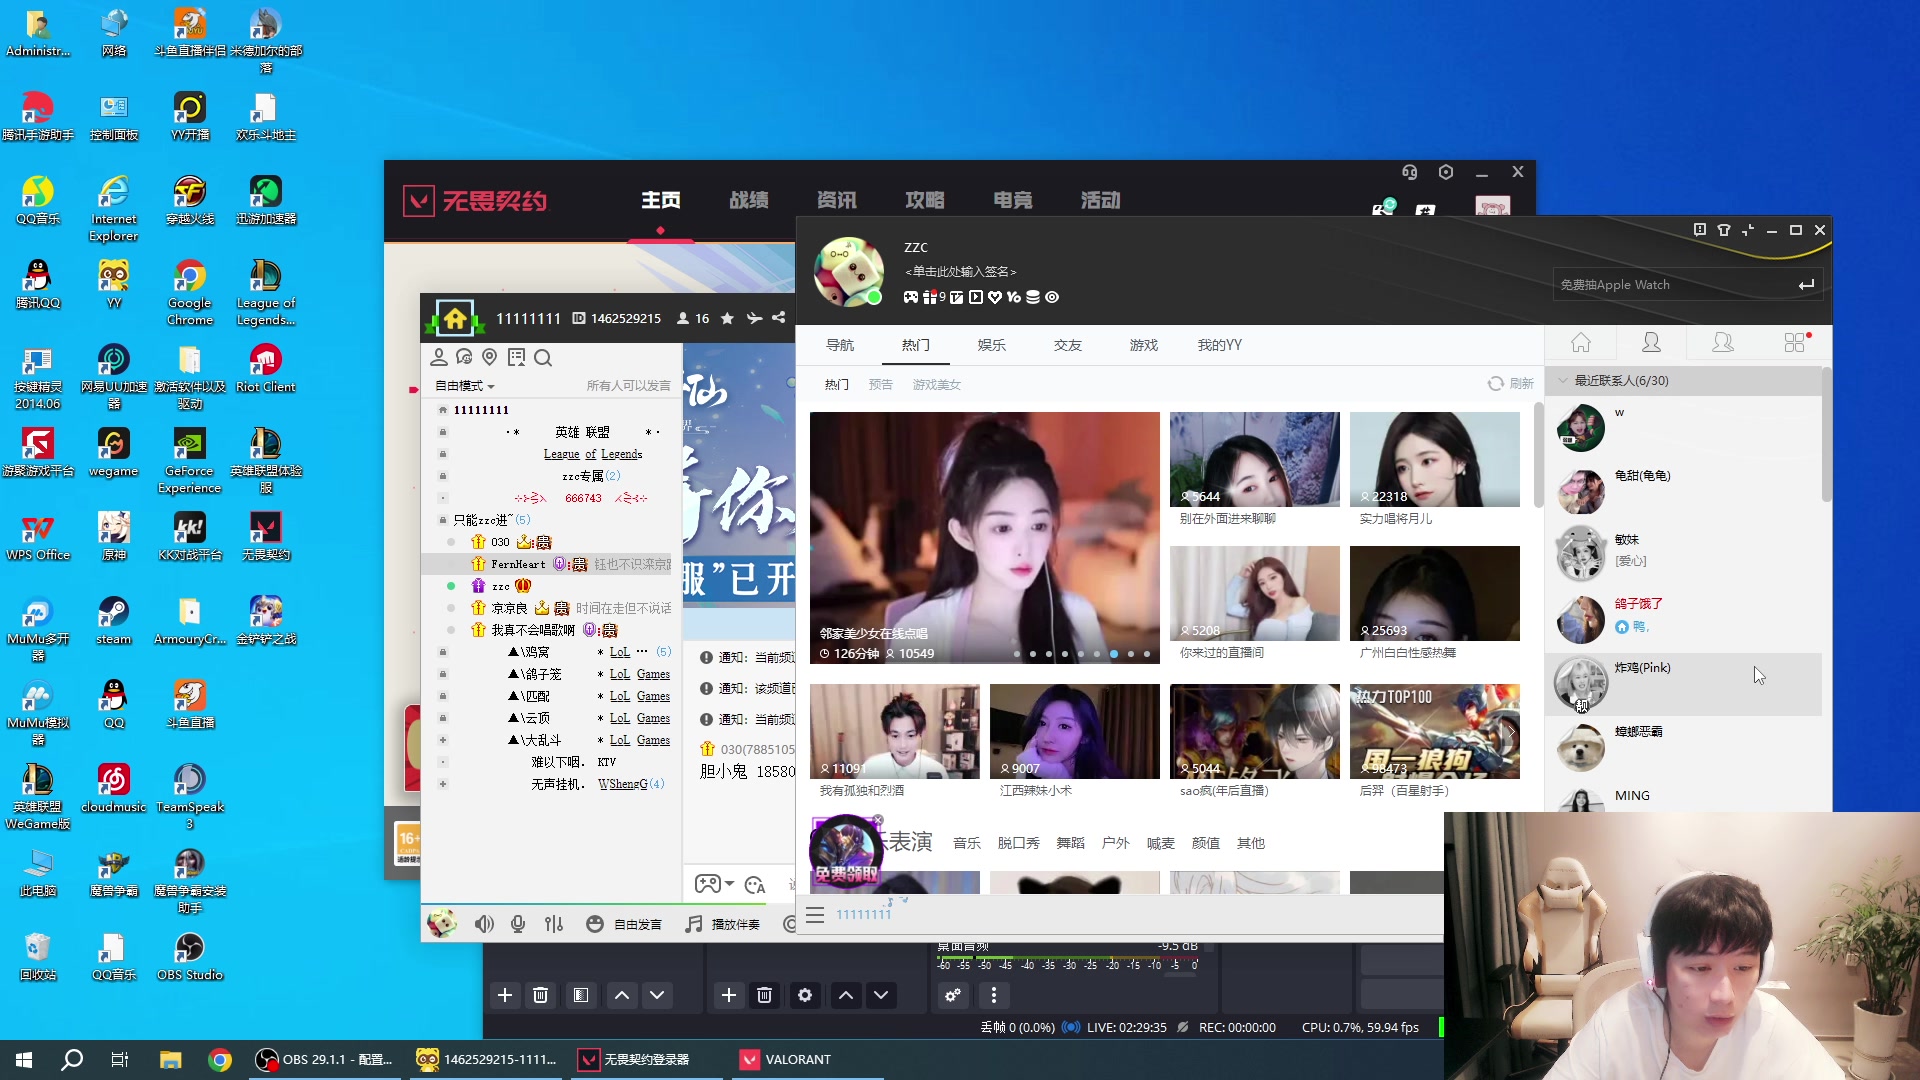Open the channel search magnifier icon

(543, 357)
